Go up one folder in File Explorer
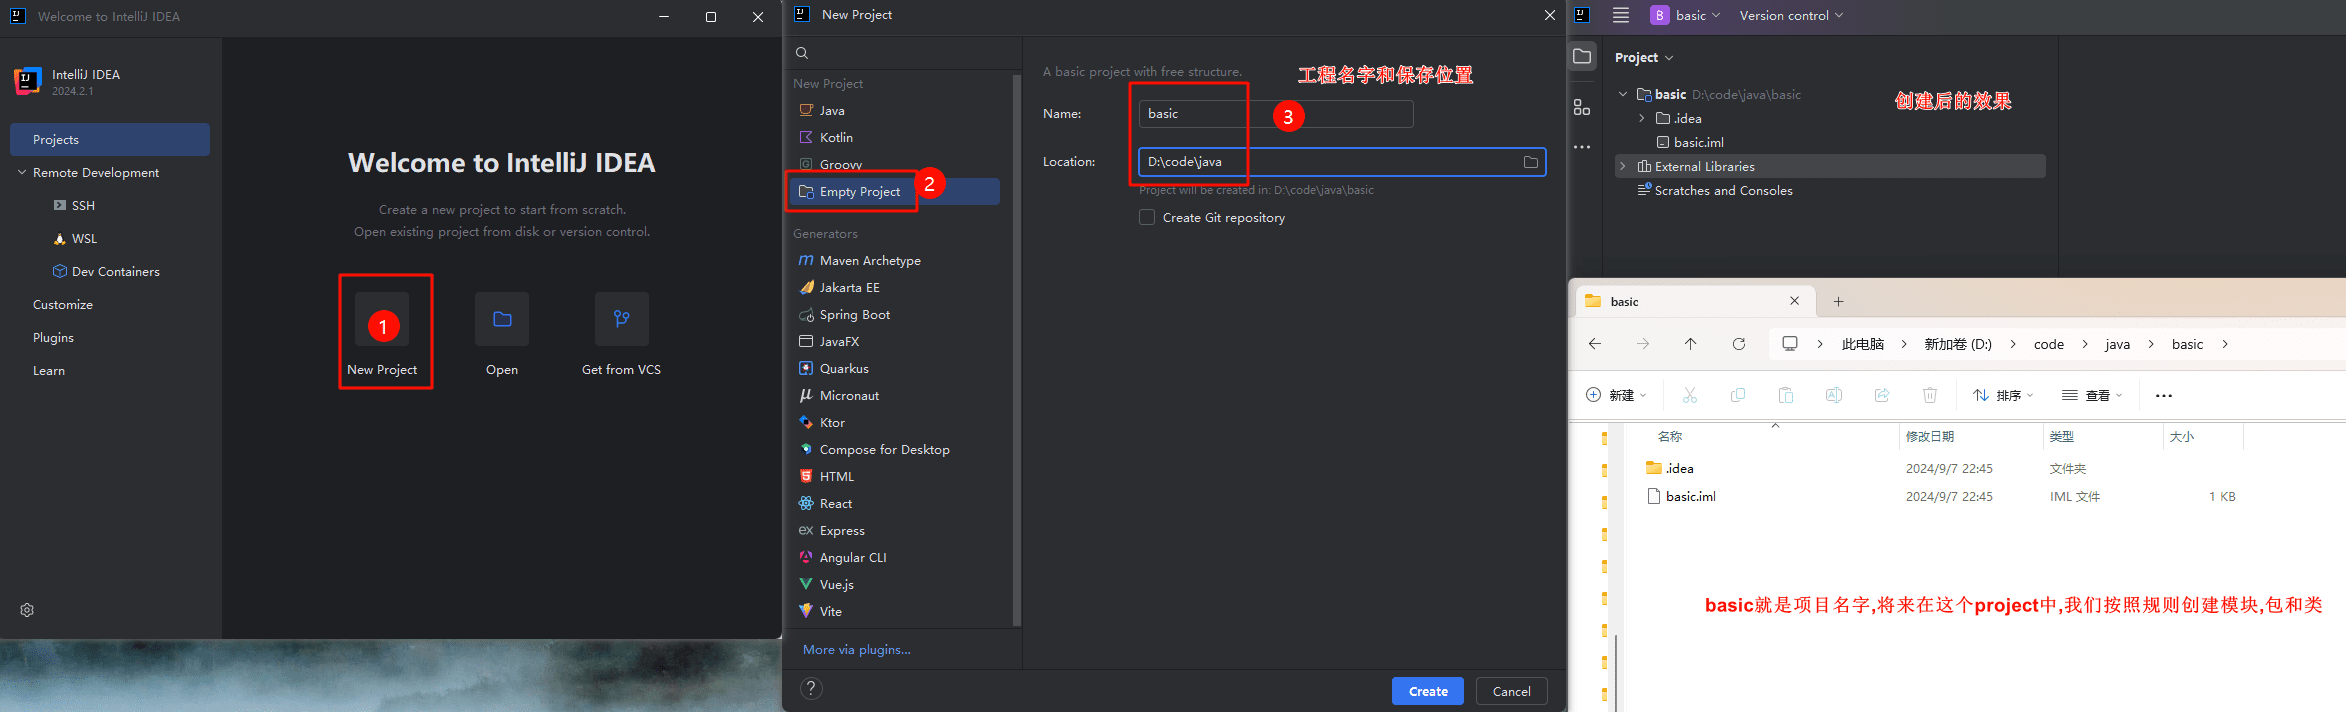Image resolution: width=2346 pixels, height=712 pixels. click(1691, 344)
